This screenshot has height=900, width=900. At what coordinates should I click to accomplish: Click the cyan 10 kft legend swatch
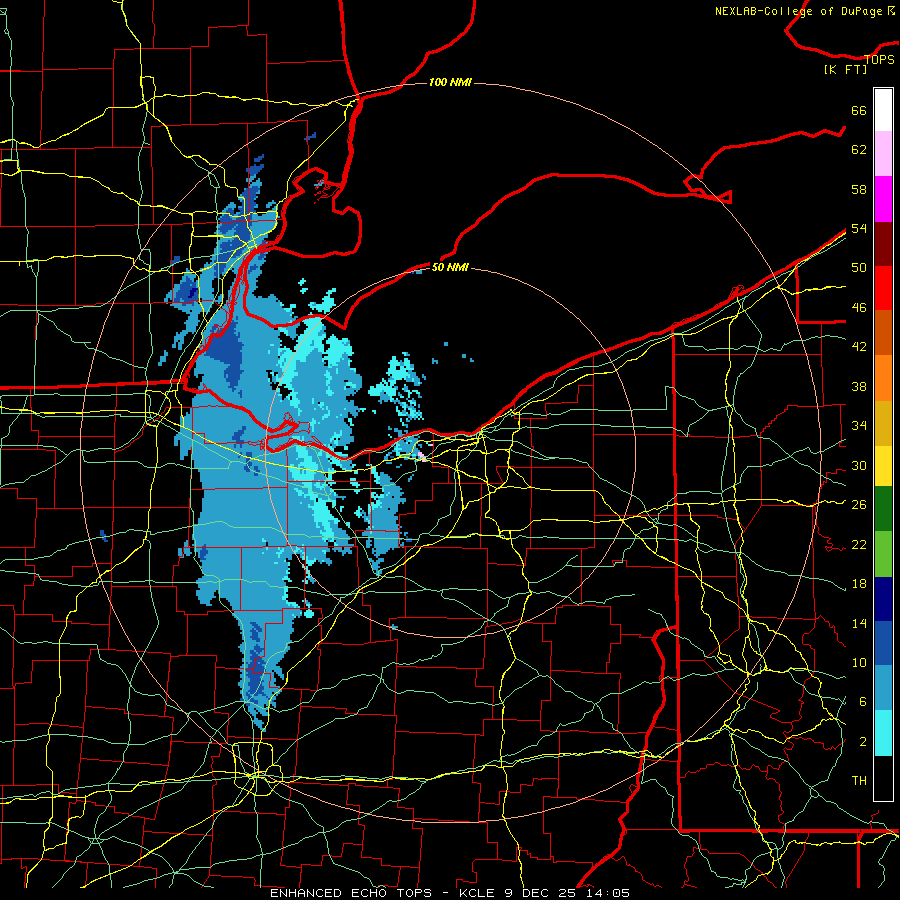[883, 733]
